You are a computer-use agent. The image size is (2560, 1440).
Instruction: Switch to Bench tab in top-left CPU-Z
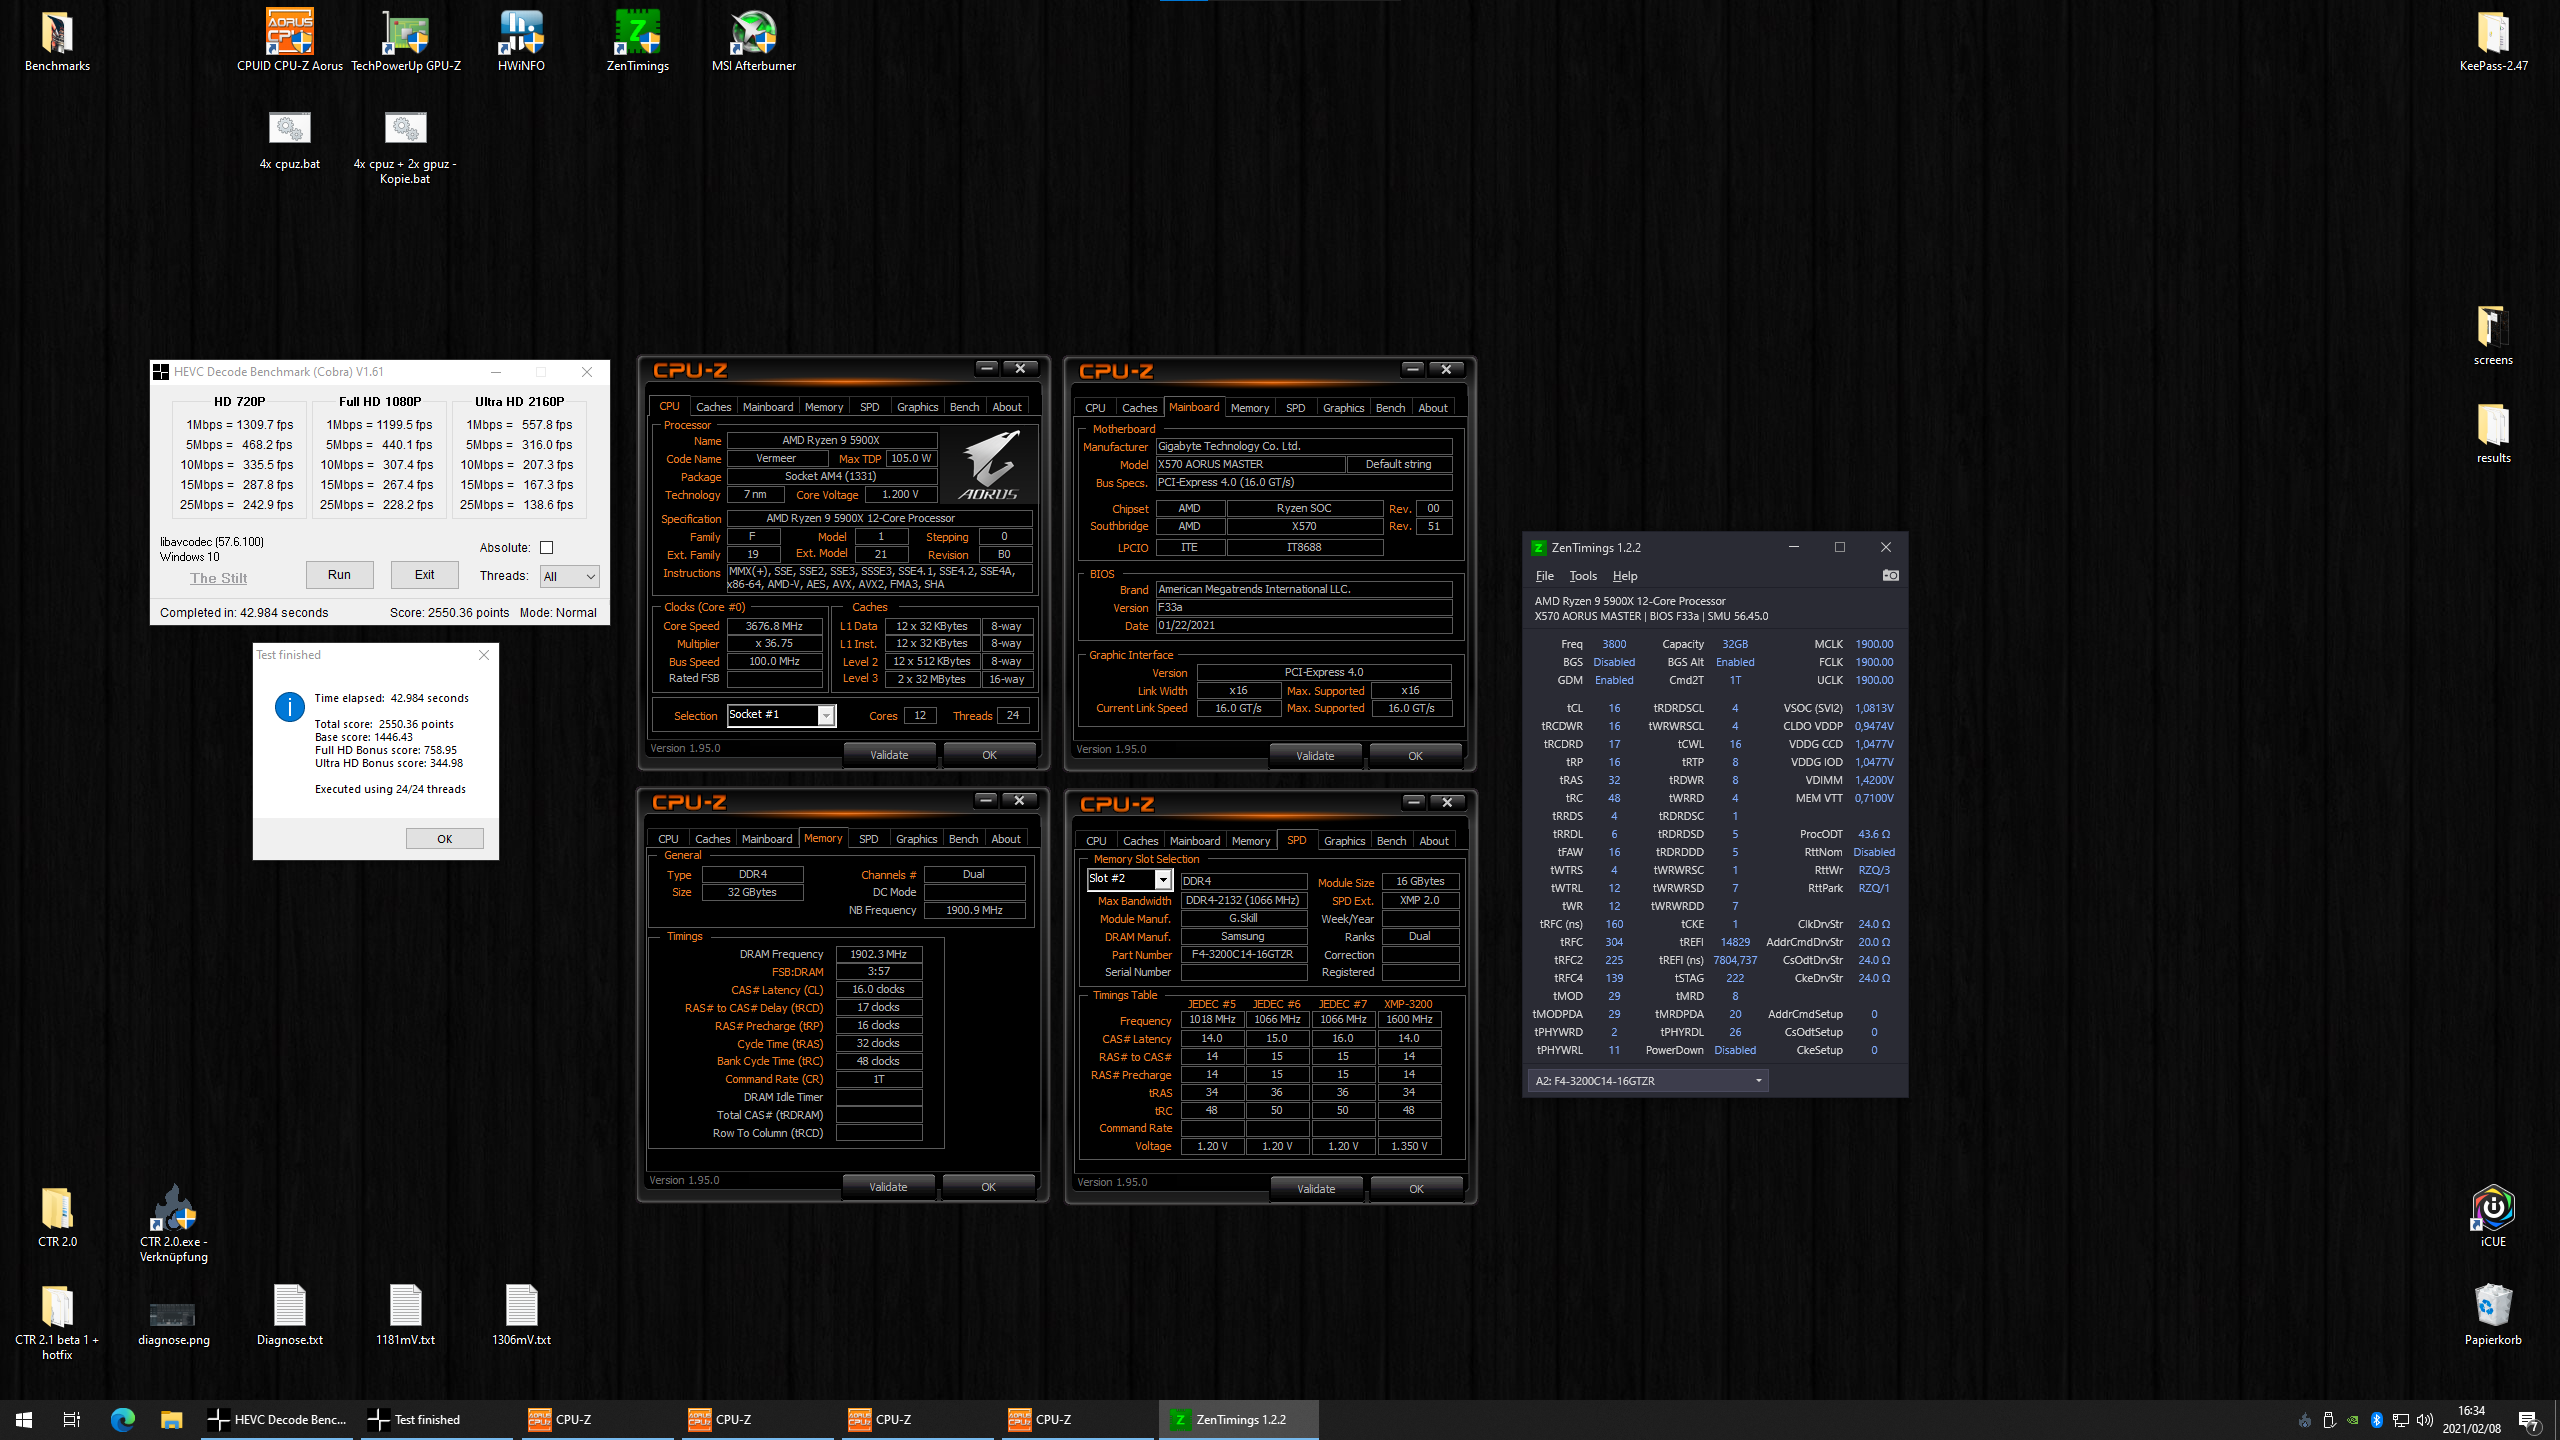[964, 407]
